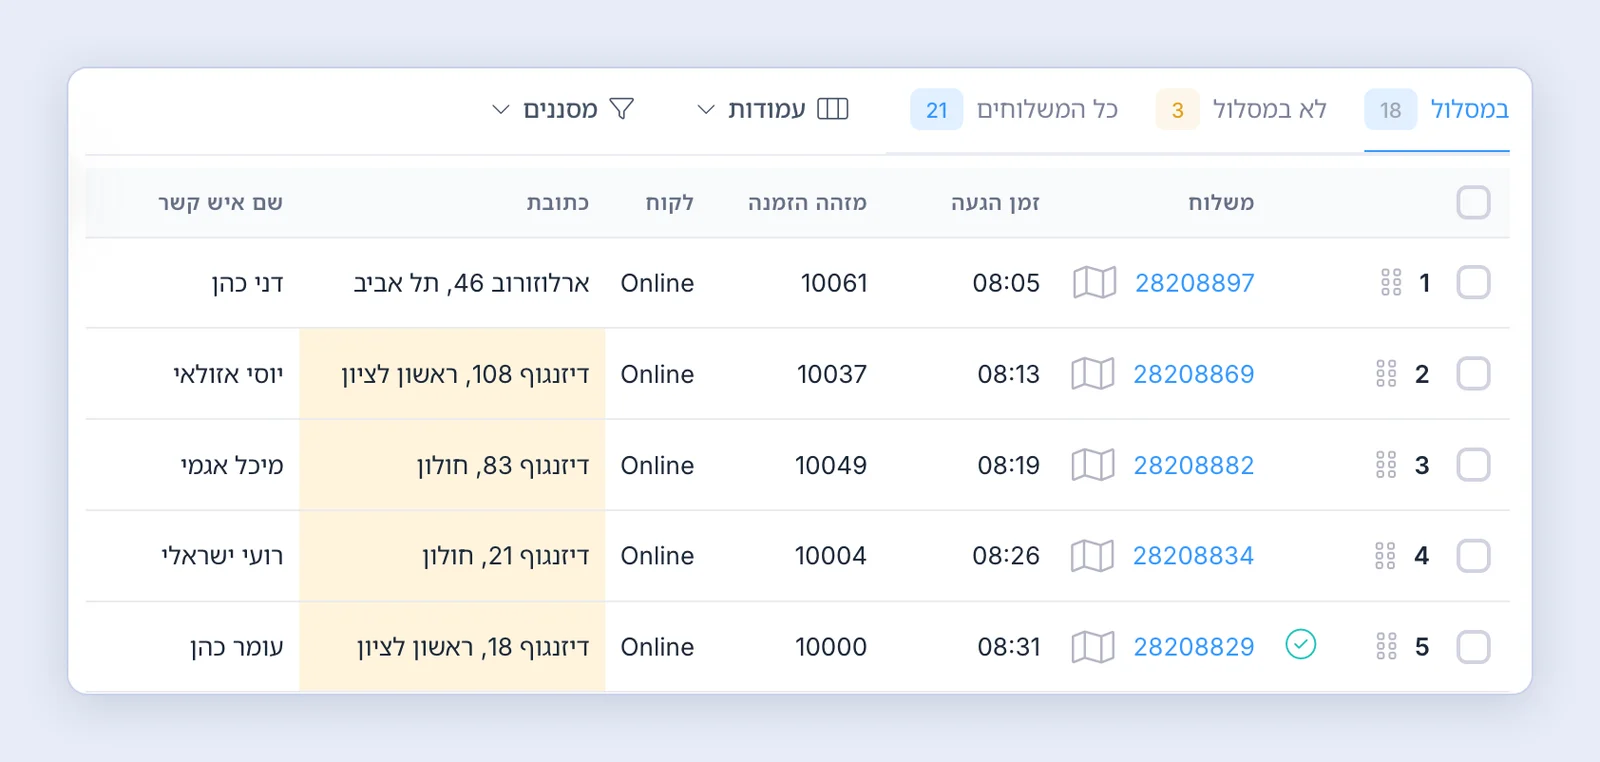The height and width of the screenshot is (762, 1600).
Task: Open shipment link 28208834
Action: pos(1193,556)
